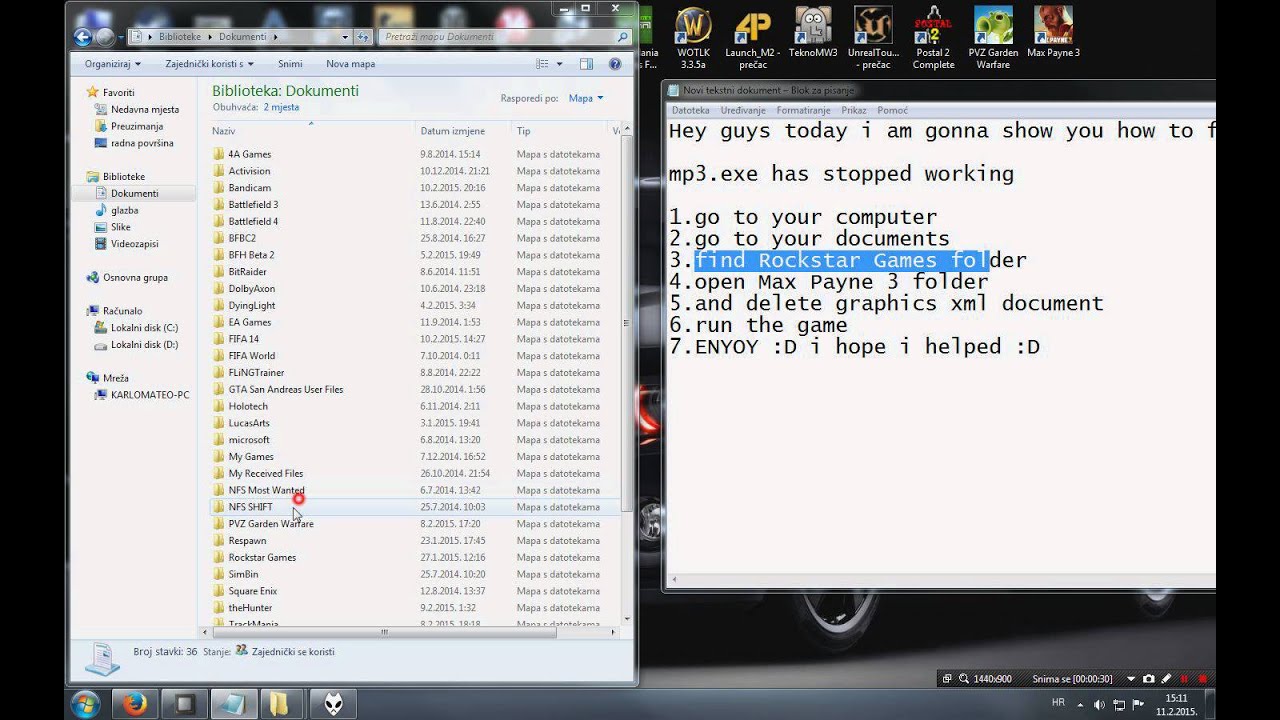Refresh the Dokumenti folder view
The height and width of the screenshot is (720, 1280).
click(x=362, y=37)
